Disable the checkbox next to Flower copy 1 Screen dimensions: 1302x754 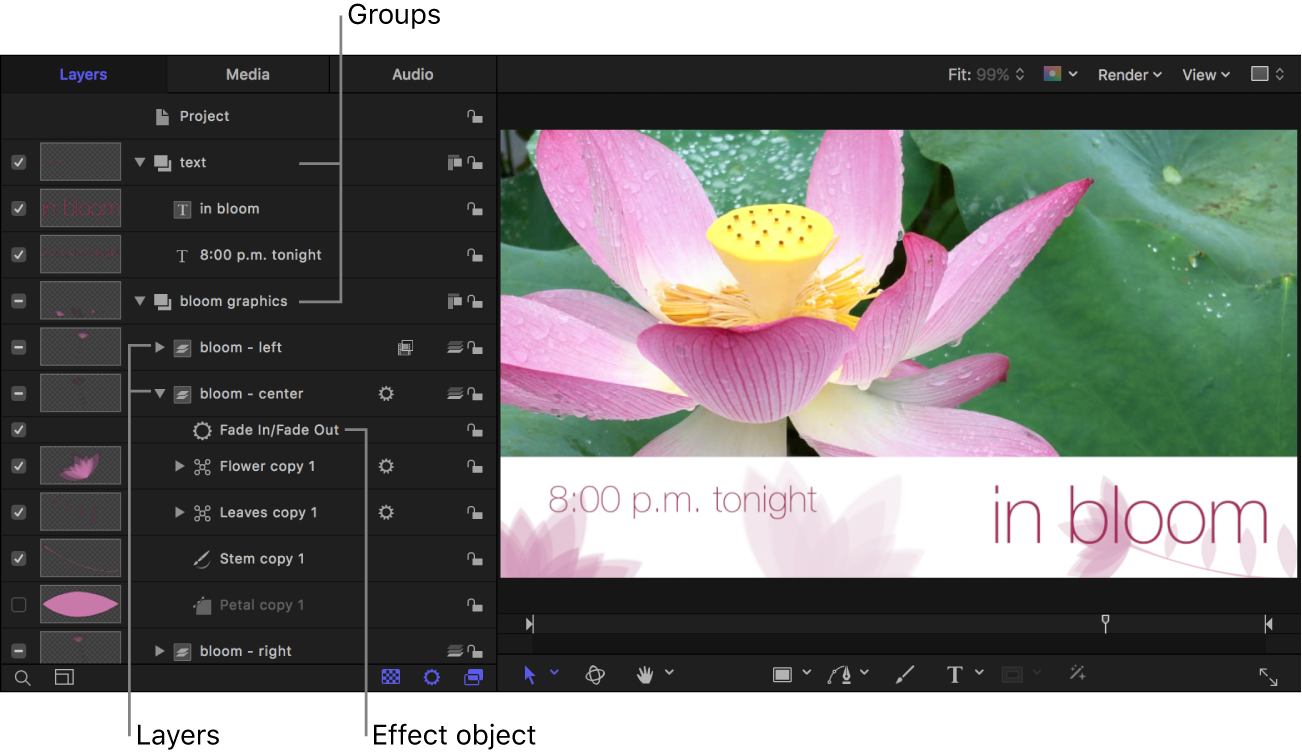point(18,465)
